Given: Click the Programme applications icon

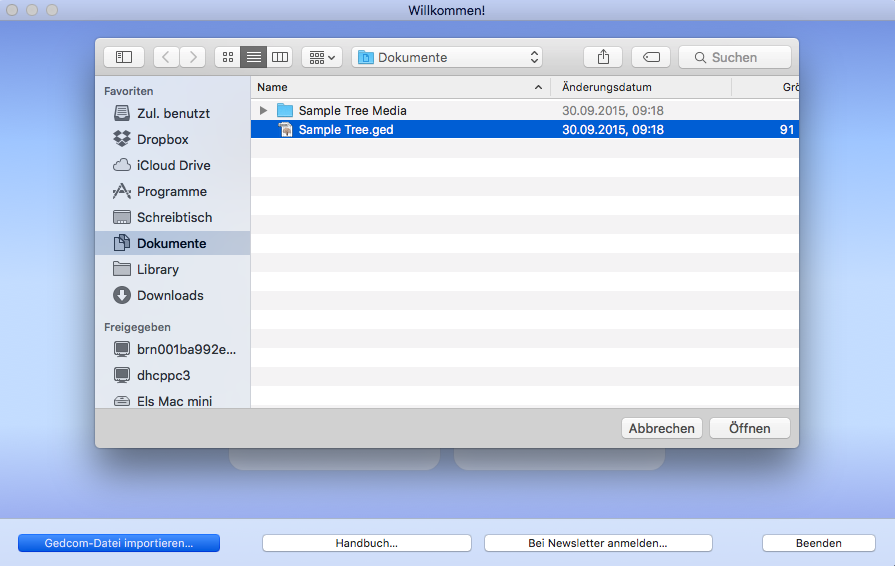Looking at the screenshot, I should [122, 191].
